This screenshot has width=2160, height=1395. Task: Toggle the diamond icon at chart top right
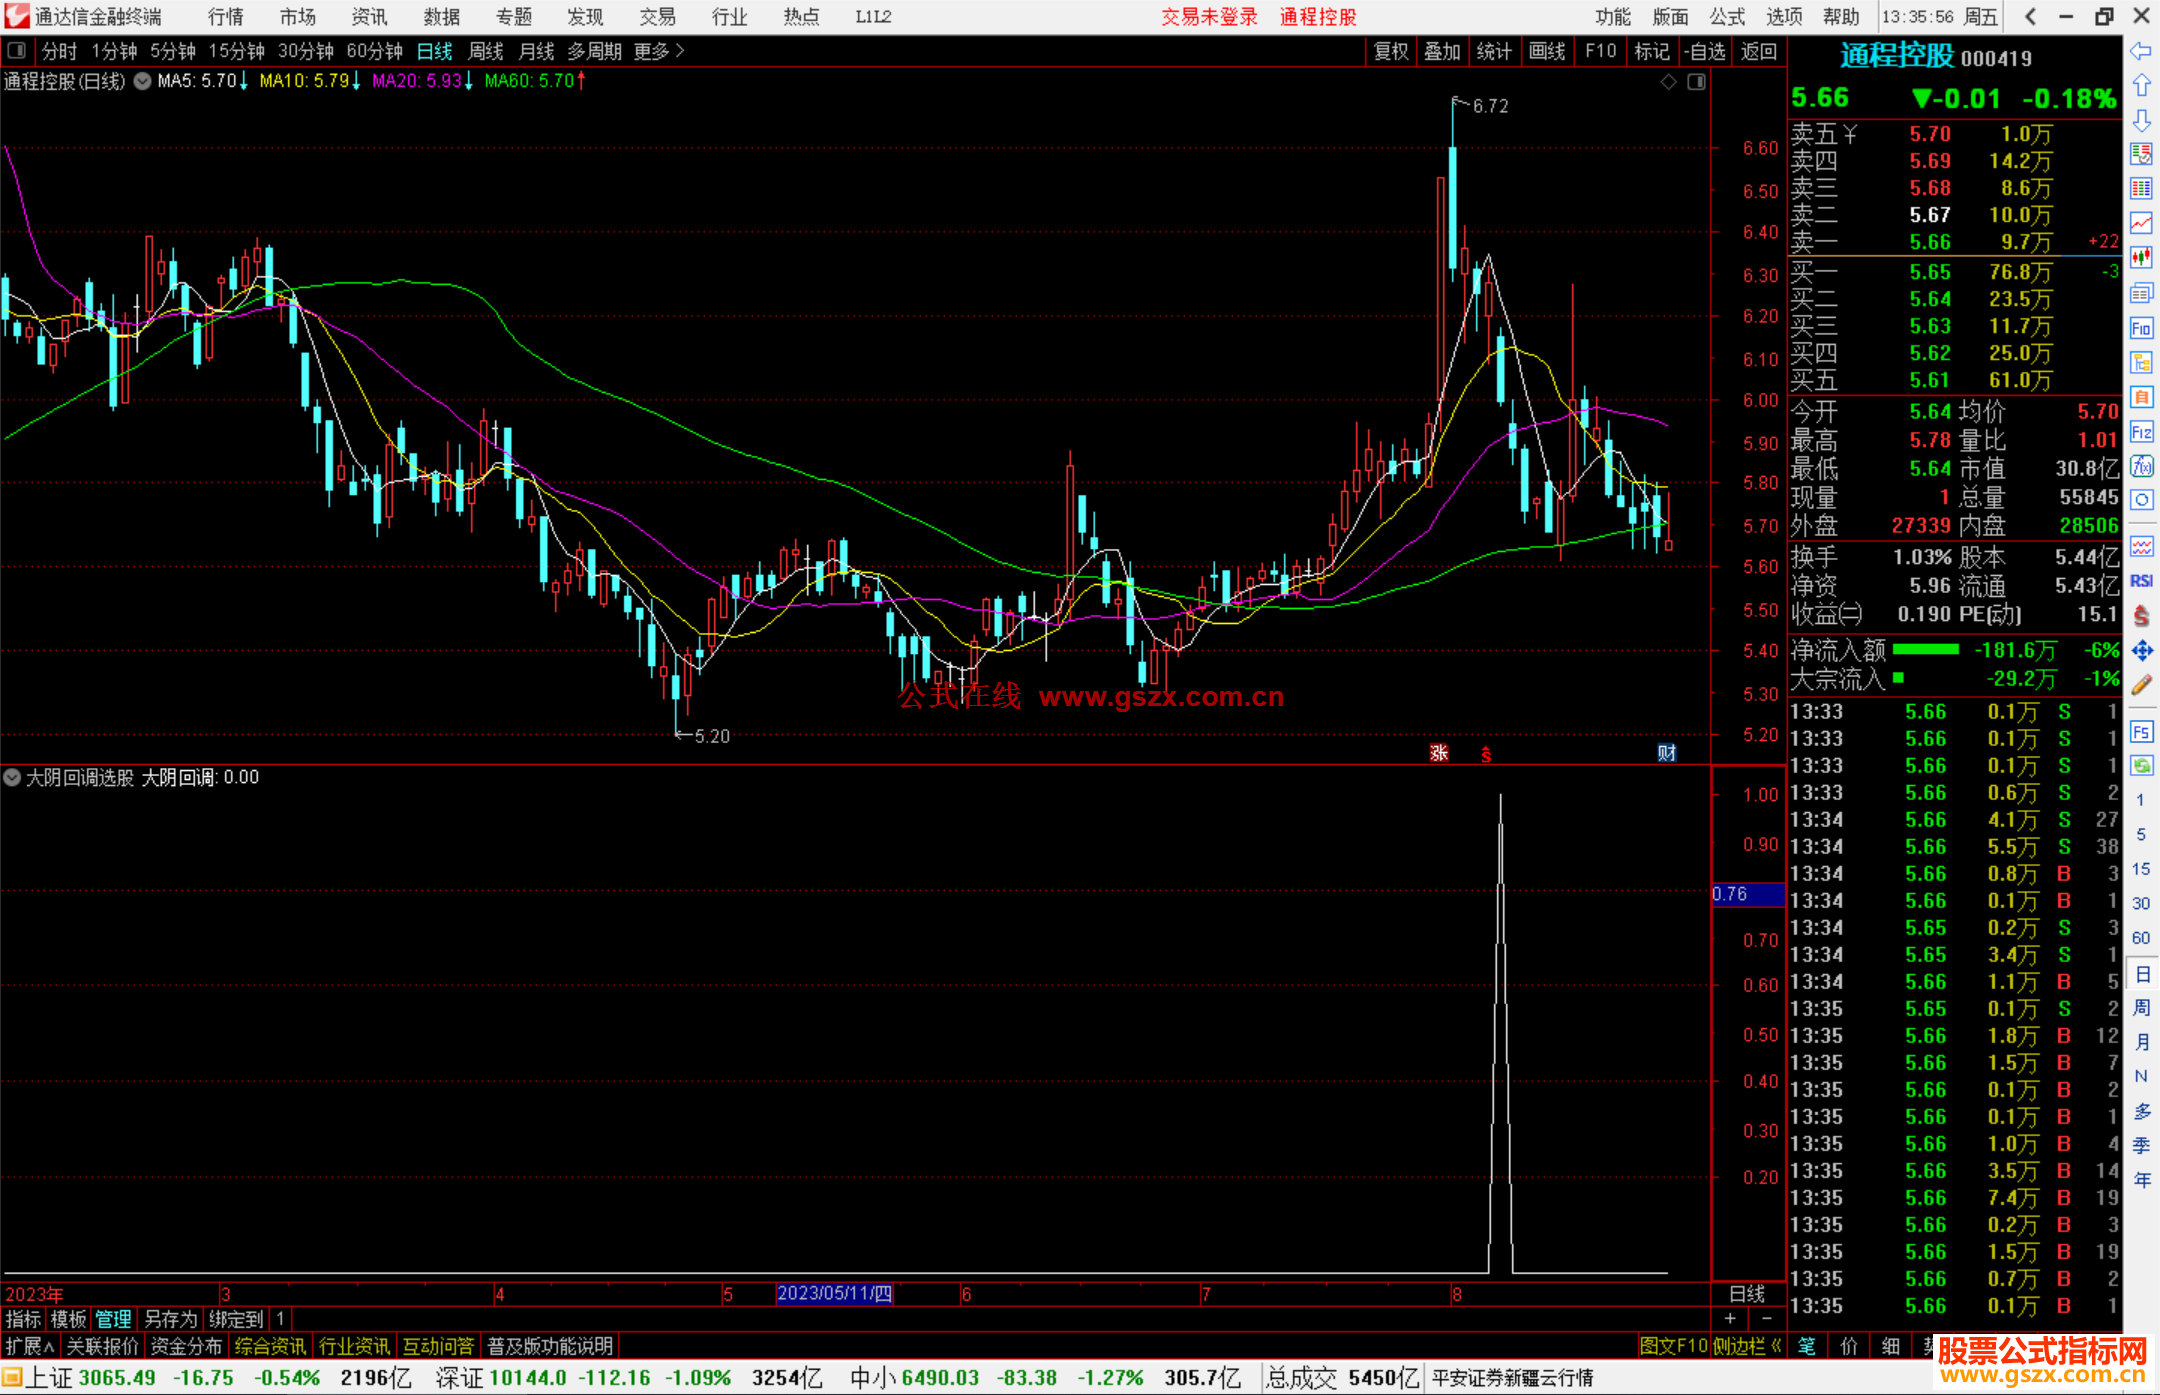click(x=1668, y=82)
